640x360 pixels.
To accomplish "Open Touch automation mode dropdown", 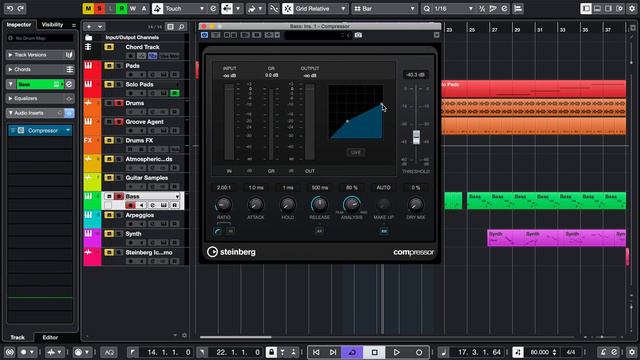I will (184, 8).
